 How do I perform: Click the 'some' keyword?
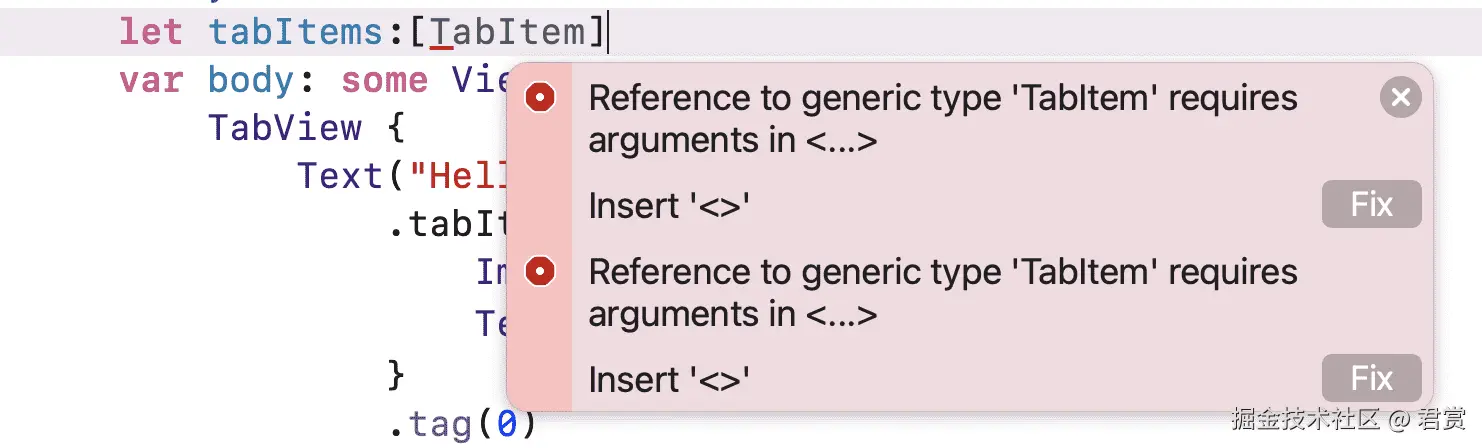click(x=385, y=80)
